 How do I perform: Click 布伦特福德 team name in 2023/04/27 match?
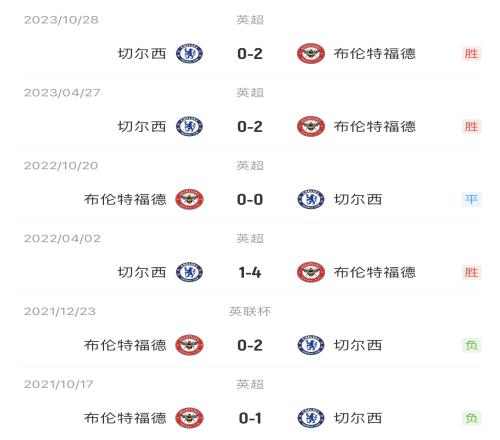tap(375, 127)
